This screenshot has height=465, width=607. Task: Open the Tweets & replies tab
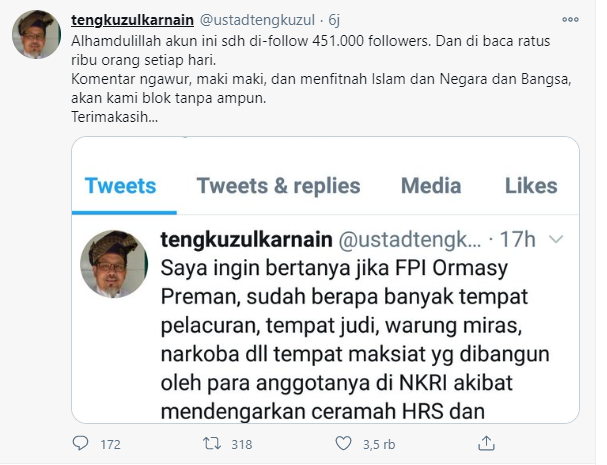278,186
